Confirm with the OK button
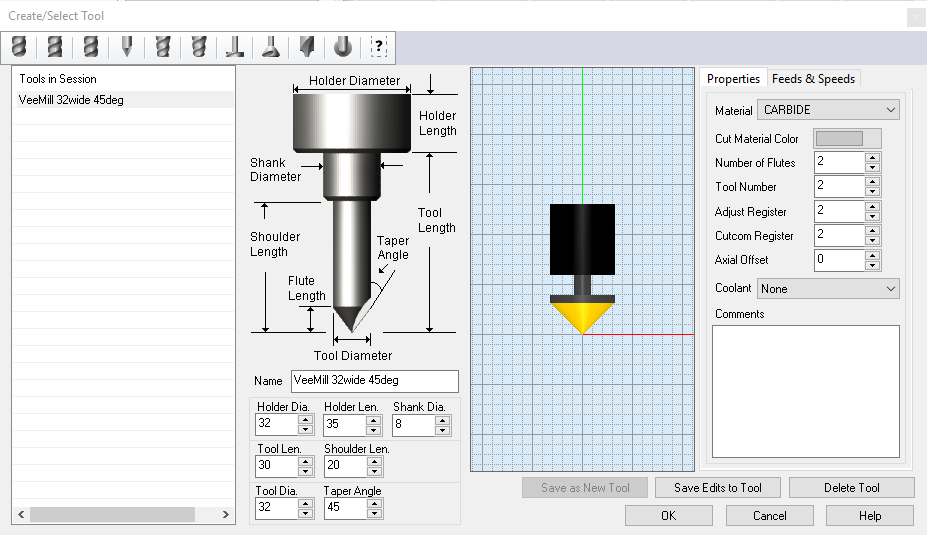 (x=669, y=515)
